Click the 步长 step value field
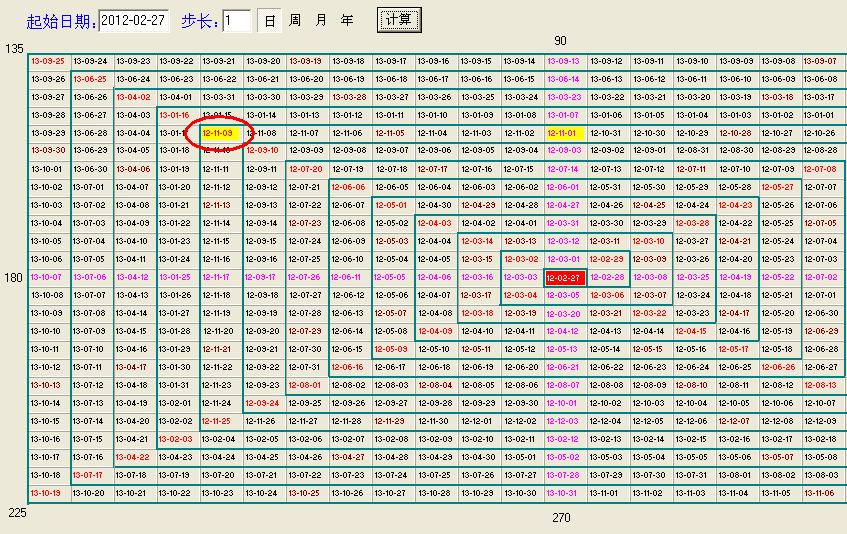The width and height of the screenshot is (847, 534). pyautogui.click(x=237, y=20)
